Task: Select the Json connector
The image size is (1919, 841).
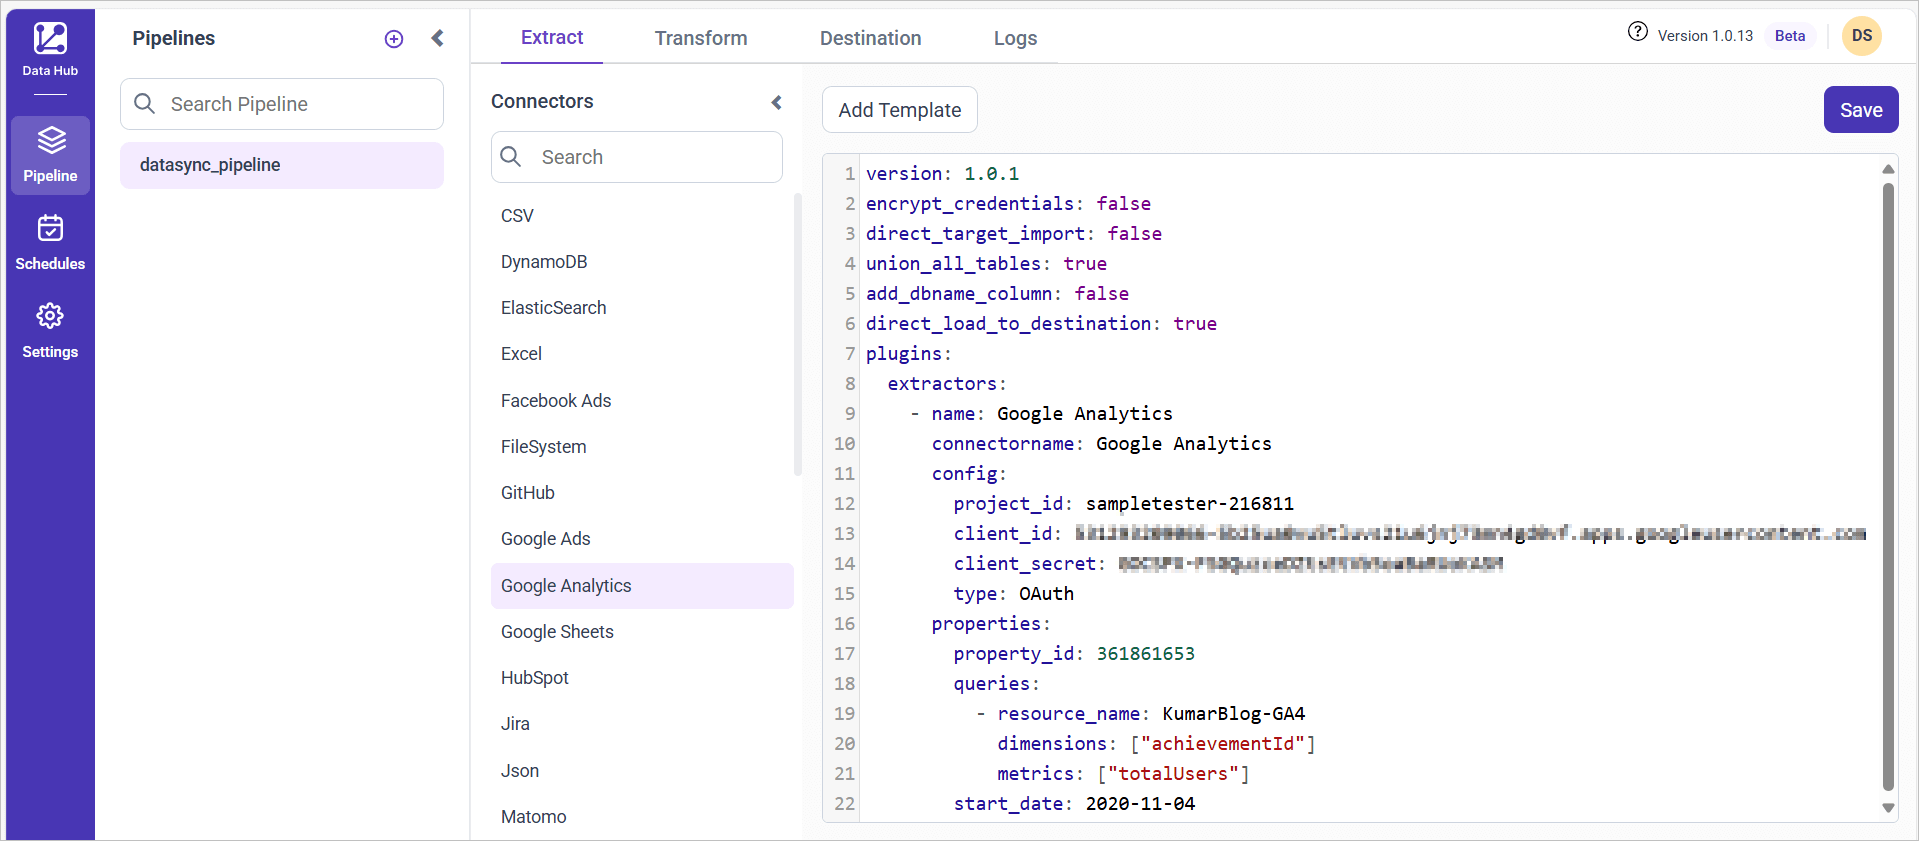Action: point(642,771)
